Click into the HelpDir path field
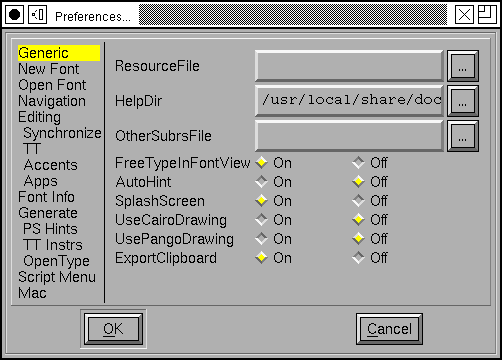 click(349, 101)
